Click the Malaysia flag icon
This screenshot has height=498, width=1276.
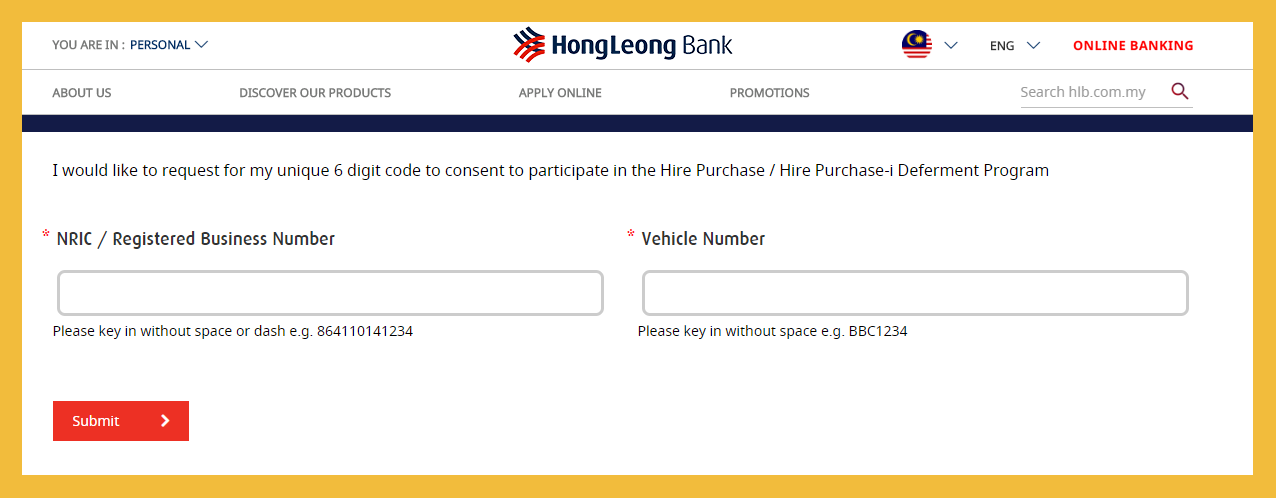pos(916,45)
